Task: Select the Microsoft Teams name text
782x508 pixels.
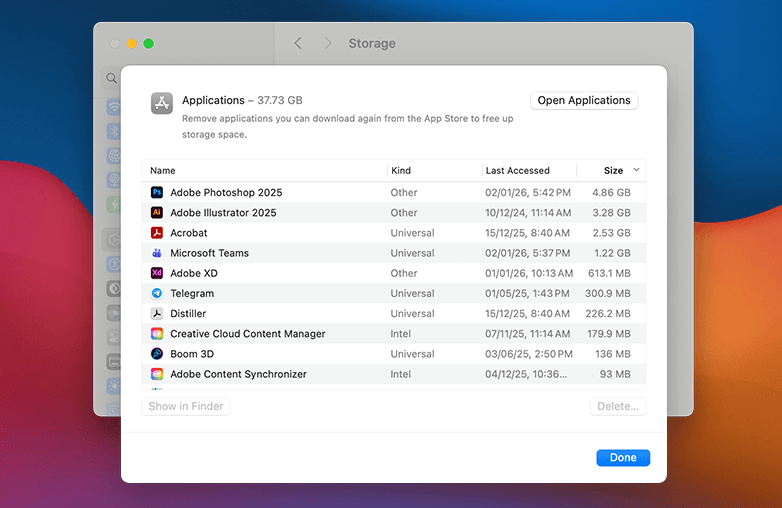Action: pos(209,253)
